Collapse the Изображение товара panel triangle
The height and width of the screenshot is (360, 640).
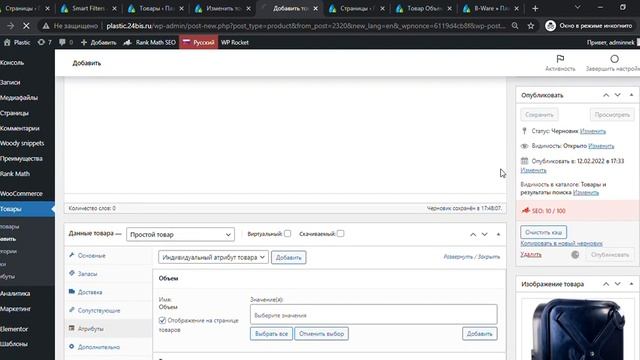(631, 284)
